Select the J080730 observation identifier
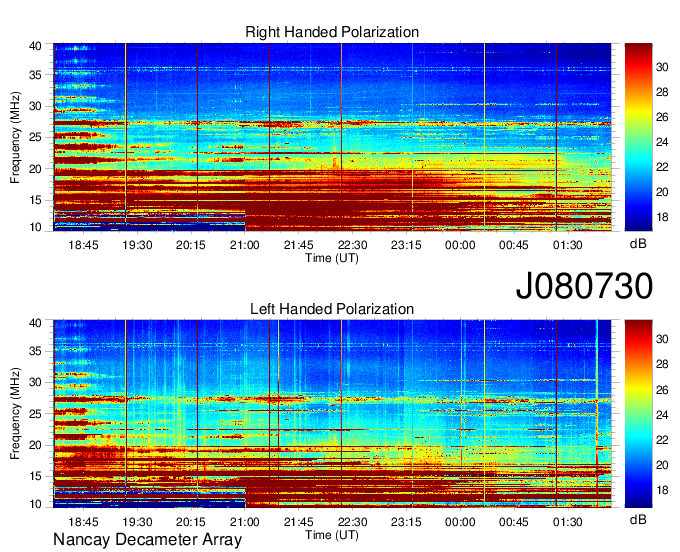 [584, 286]
